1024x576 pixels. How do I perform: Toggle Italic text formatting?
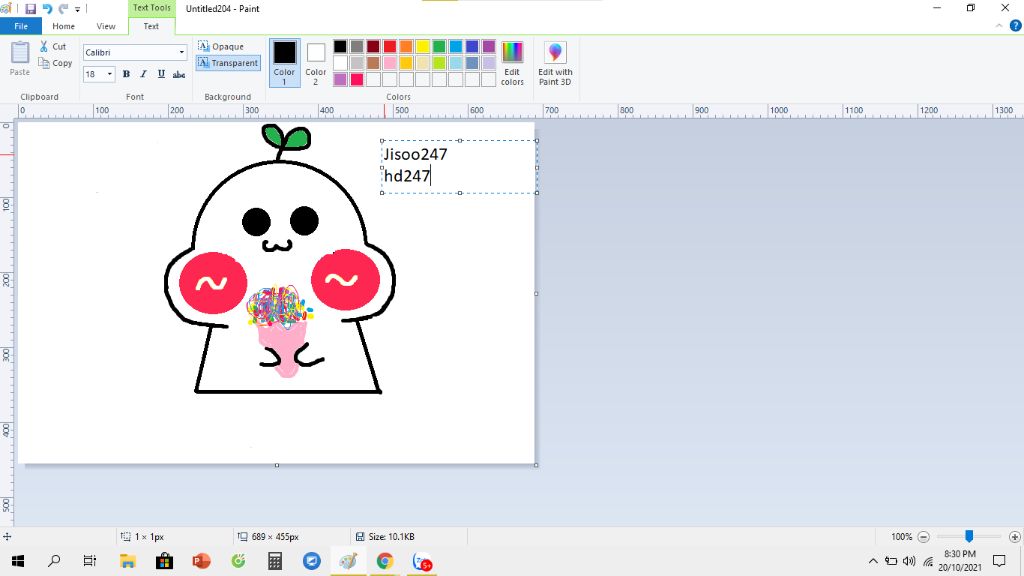point(144,74)
